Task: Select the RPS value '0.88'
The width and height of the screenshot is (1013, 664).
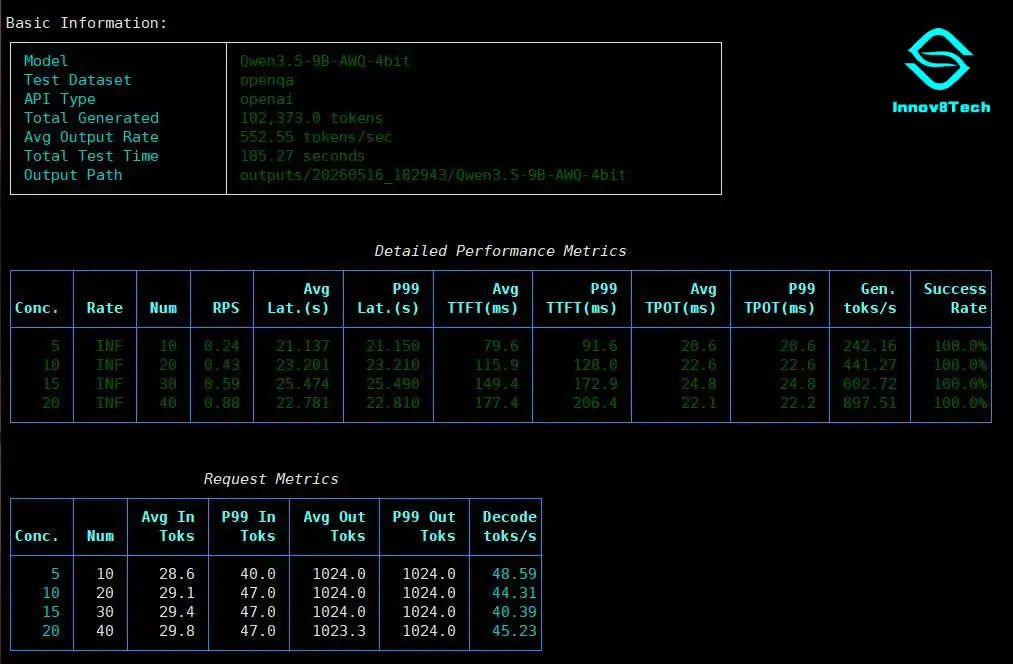Action: [222, 403]
